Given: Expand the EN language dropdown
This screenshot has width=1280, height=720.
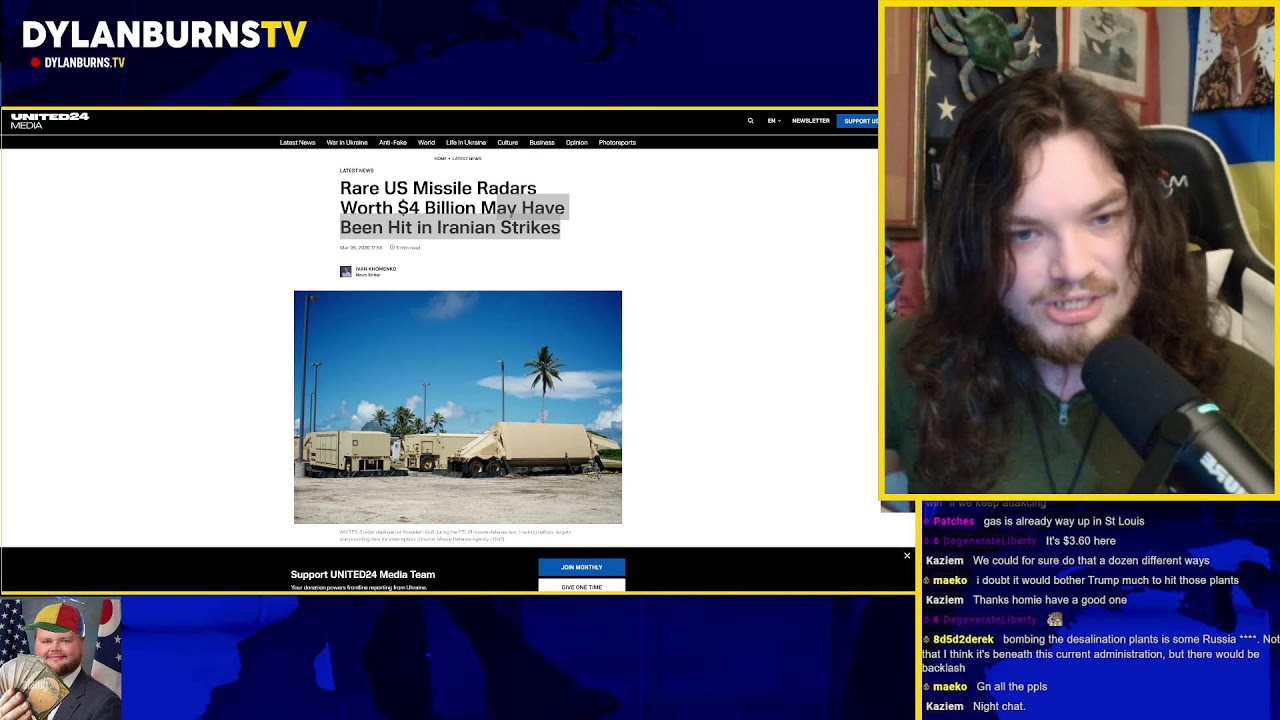Looking at the screenshot, I should 774,121.
